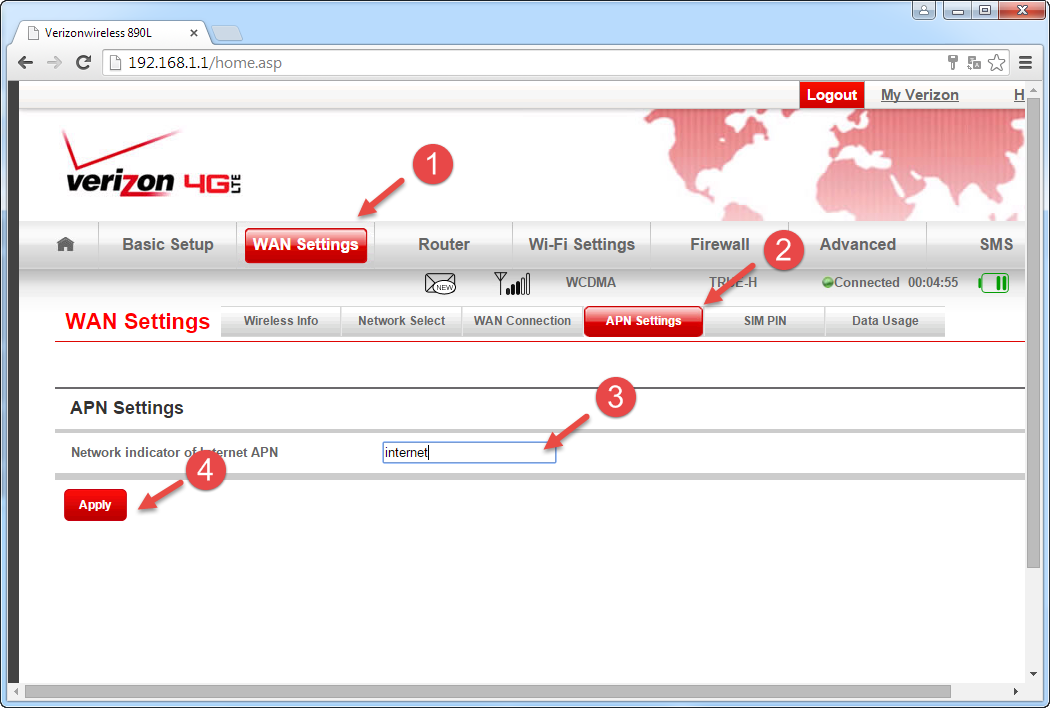Click the signal strength antenna icon
1050x708 pixels.
[512, 283]
